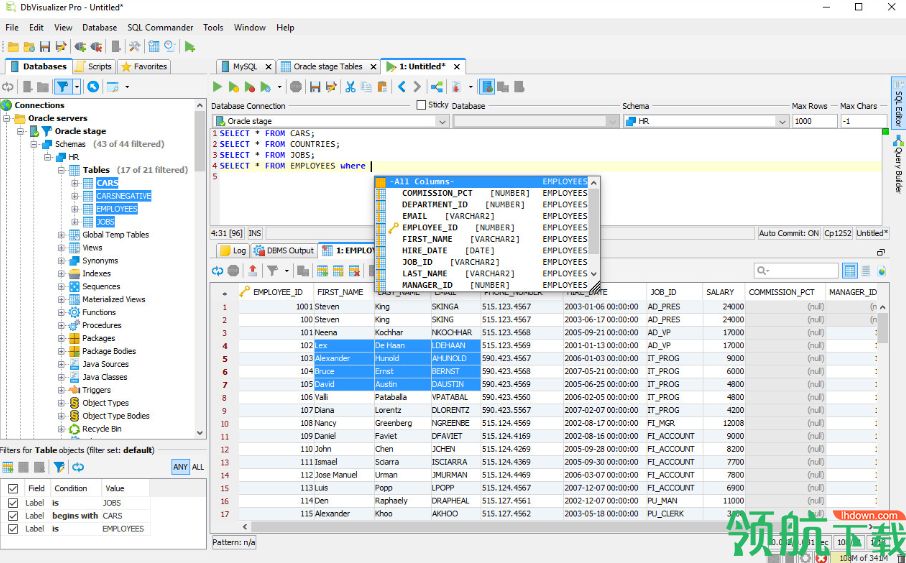This screenshot has height=563, width=906.
Task: Select the ANY match toggle
Action: tap(180, 467)
